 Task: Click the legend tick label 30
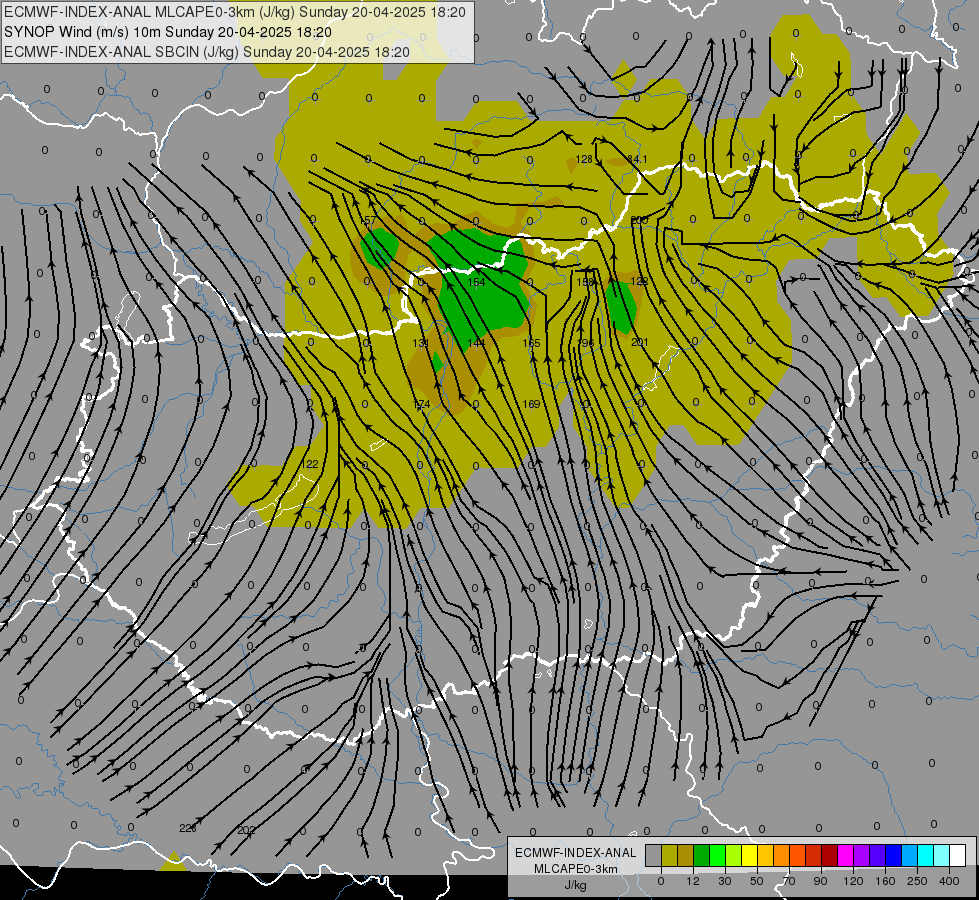point(725,881)
